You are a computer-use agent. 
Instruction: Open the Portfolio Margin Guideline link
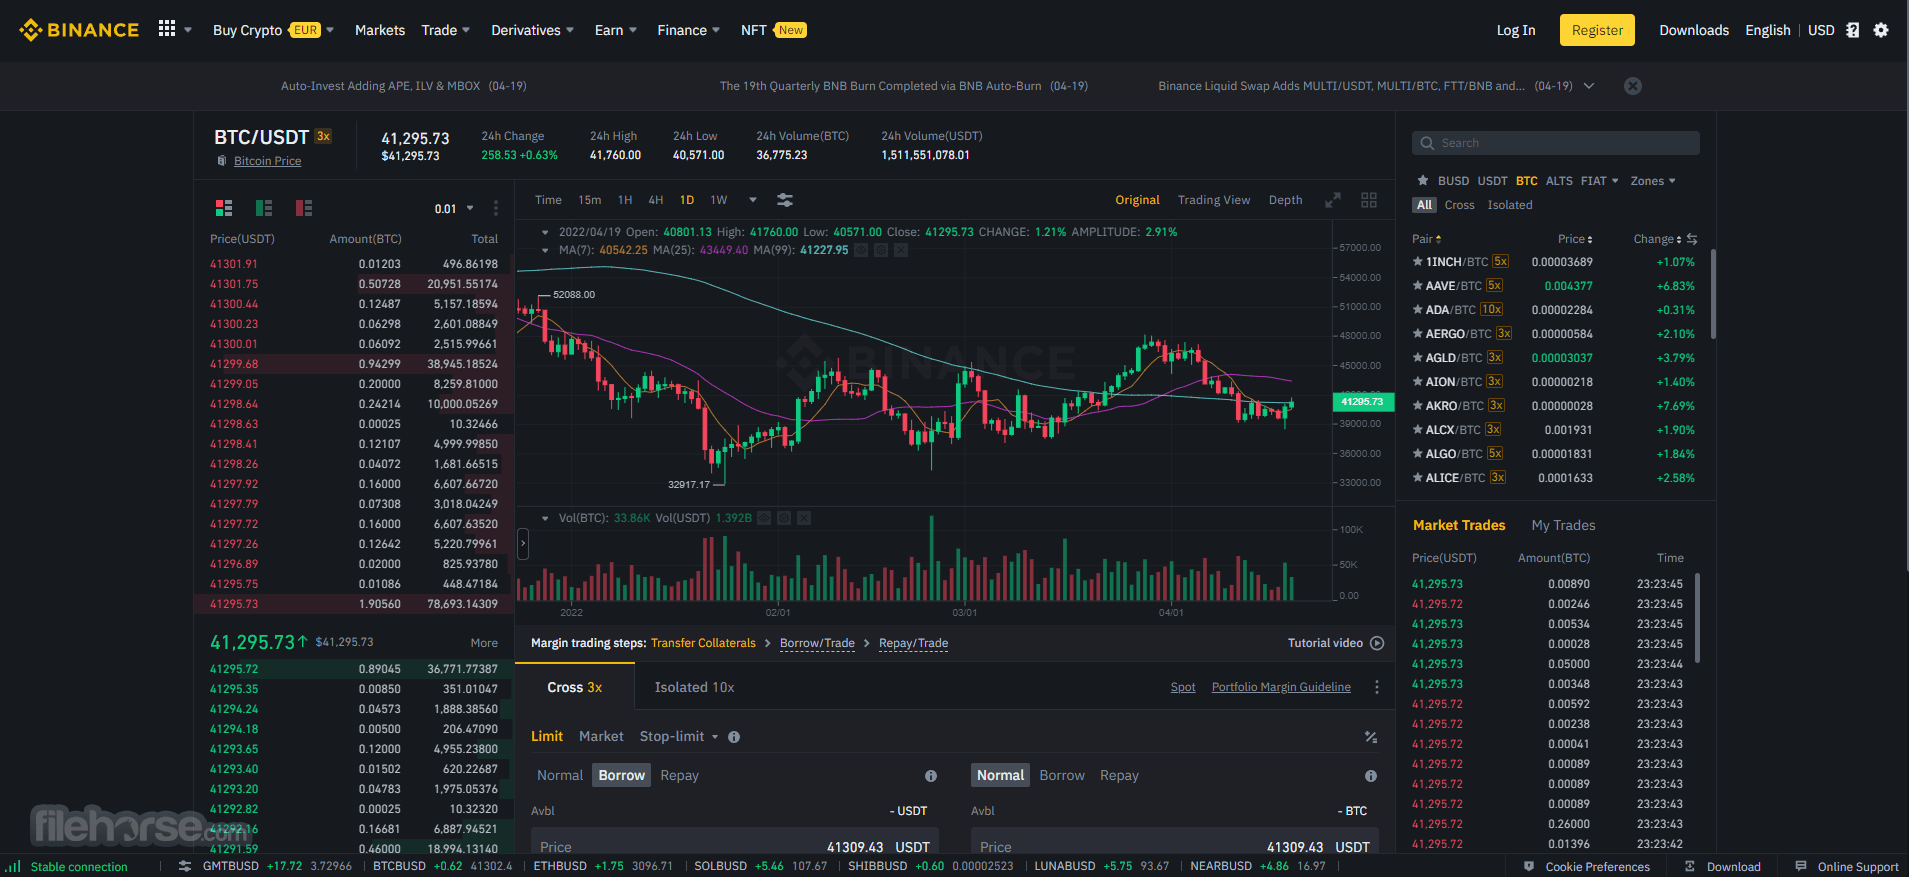coord(1281,687)
